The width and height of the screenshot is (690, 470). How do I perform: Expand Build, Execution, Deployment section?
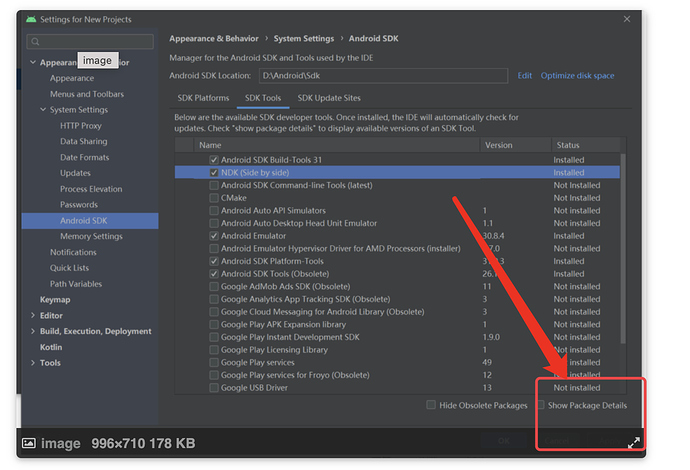click(x=31, y=331)
